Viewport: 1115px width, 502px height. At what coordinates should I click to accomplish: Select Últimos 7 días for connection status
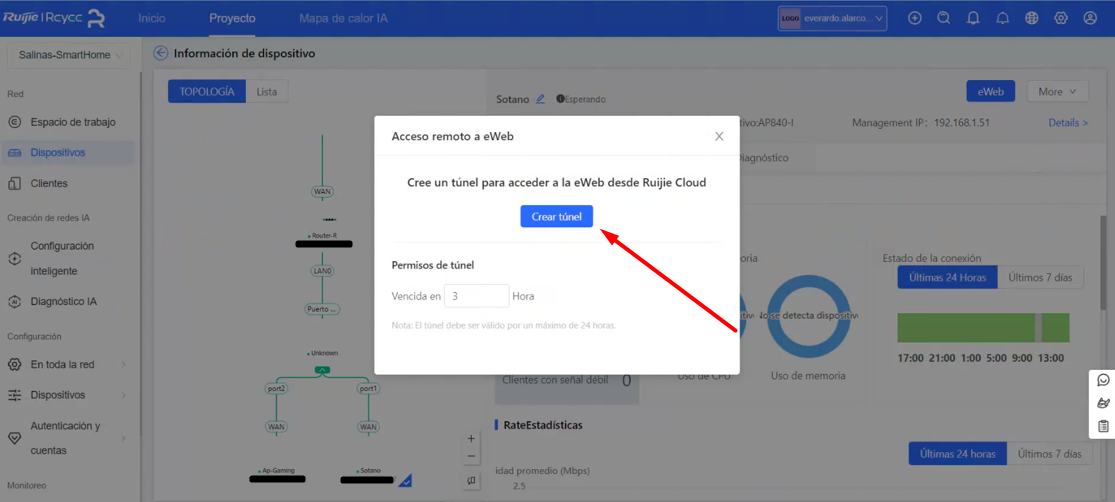tap(1040, 277)
